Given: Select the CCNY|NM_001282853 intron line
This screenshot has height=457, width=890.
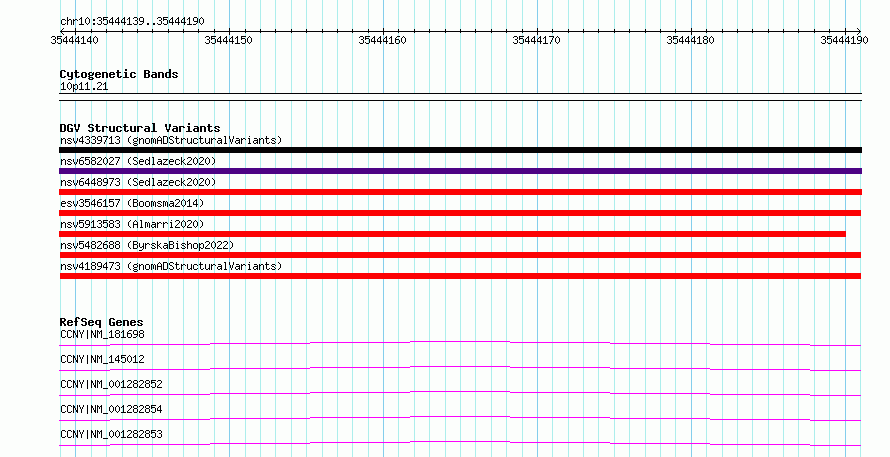Looking at the screenshot, I should point(460,443).
